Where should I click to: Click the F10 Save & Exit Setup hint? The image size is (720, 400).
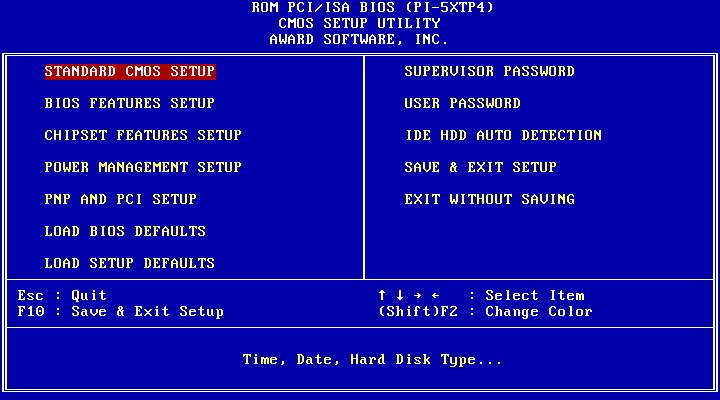(120, 311)
